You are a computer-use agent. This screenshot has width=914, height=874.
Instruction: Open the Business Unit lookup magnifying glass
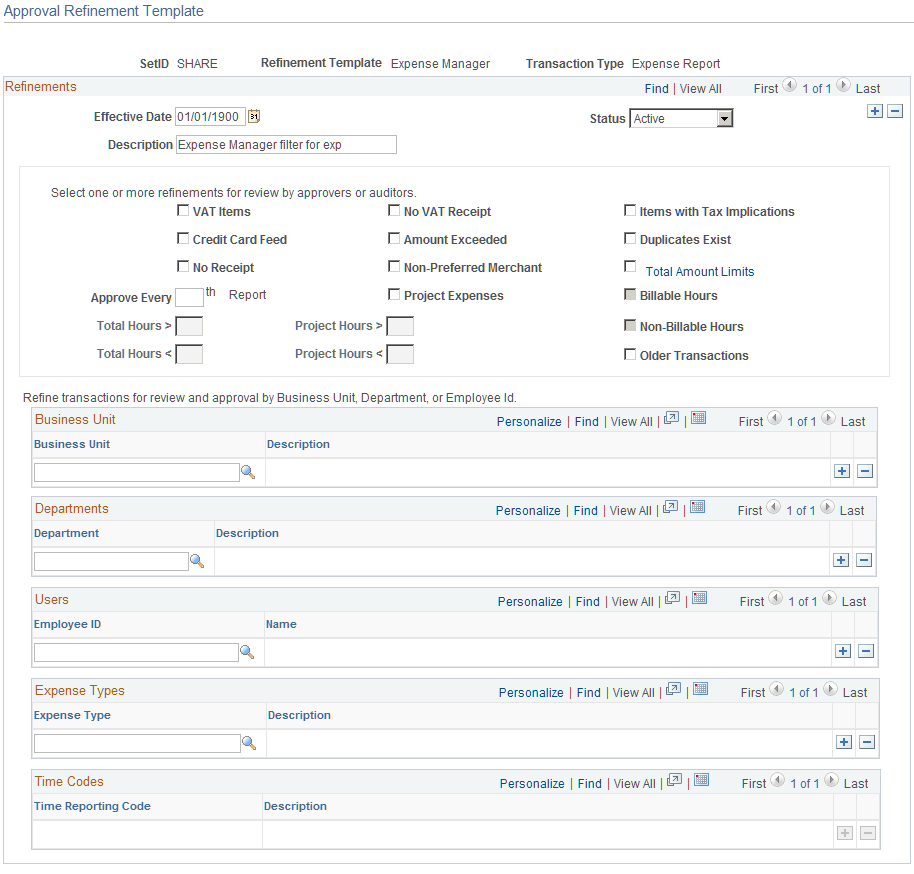(x=248, y=470)
